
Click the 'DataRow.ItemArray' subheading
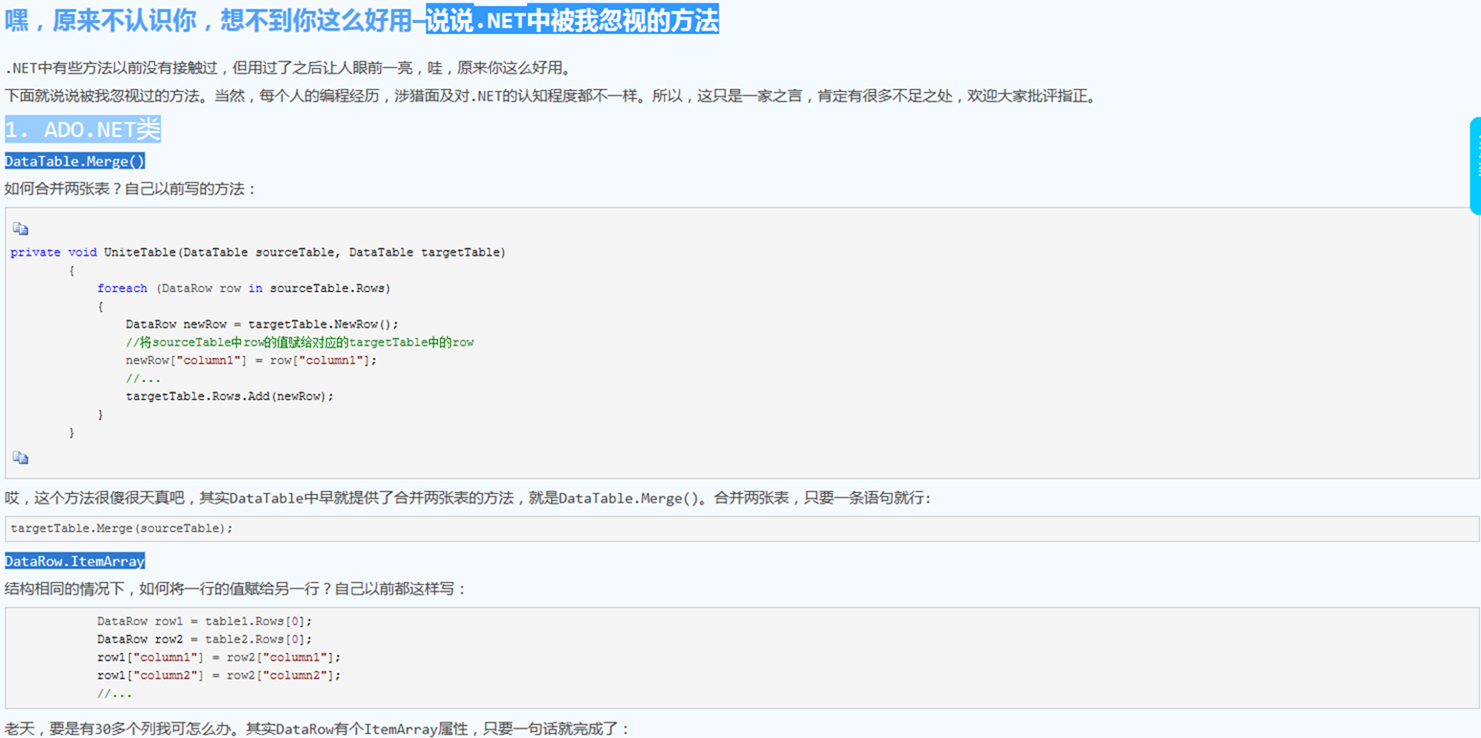[x=75, y=561]
